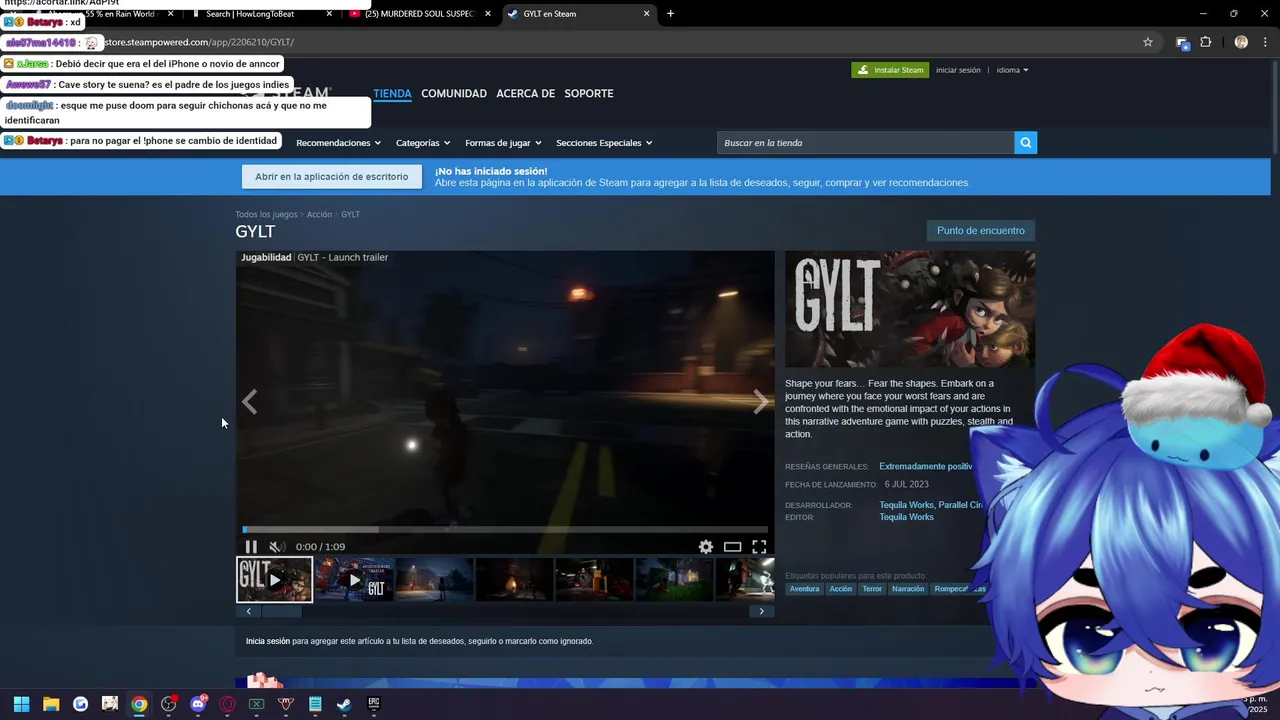Open Discord from the taskbar
Viewport: 1280px width, 720px height.
[x=198, y=704]
